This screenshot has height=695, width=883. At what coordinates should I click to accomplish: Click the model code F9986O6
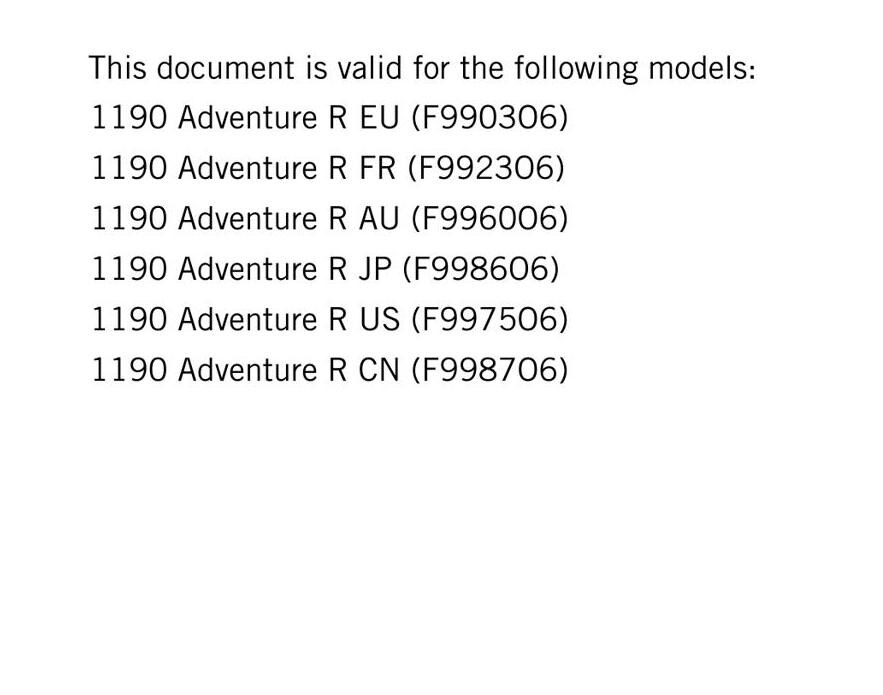tap(480, 269)
